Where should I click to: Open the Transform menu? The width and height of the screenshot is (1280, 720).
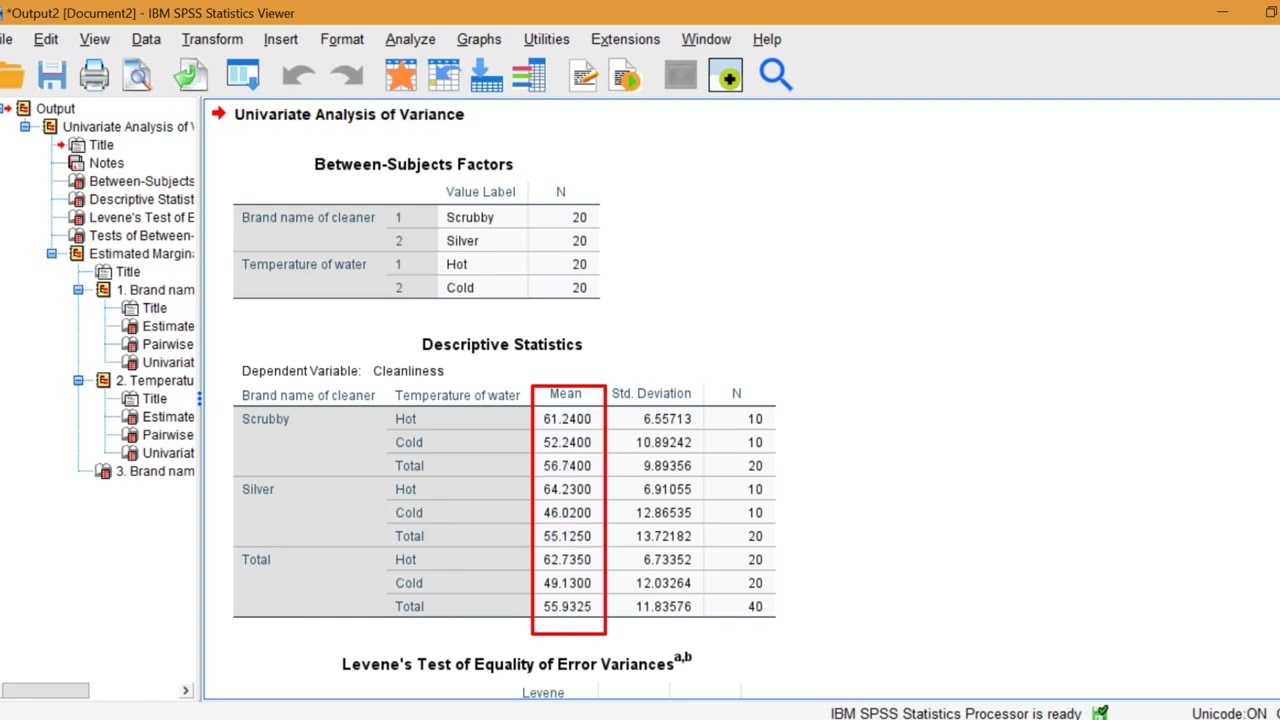point(212,39)
